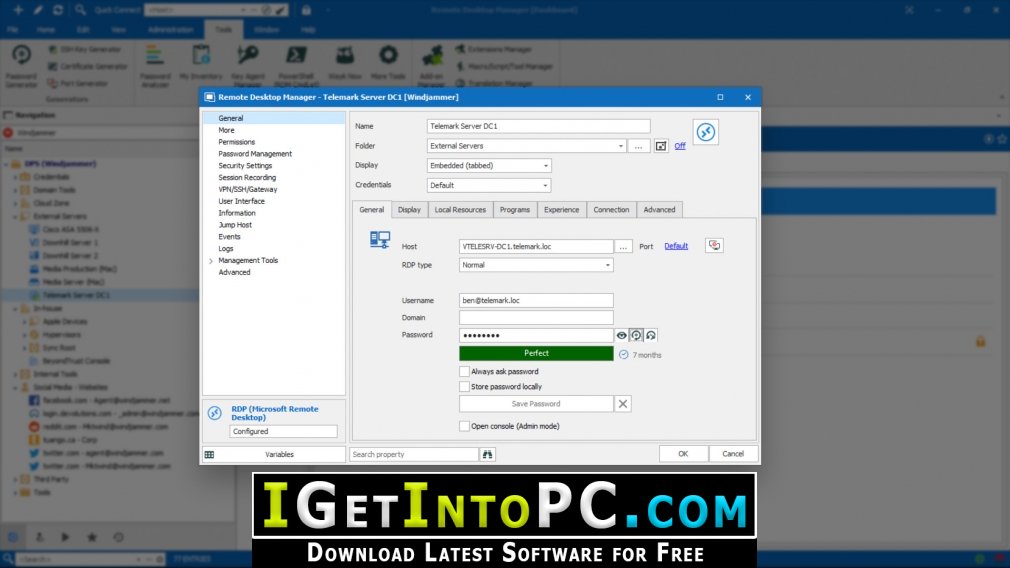Click the Default port link
1010x568 pixels.
click(x=676, y=246)
